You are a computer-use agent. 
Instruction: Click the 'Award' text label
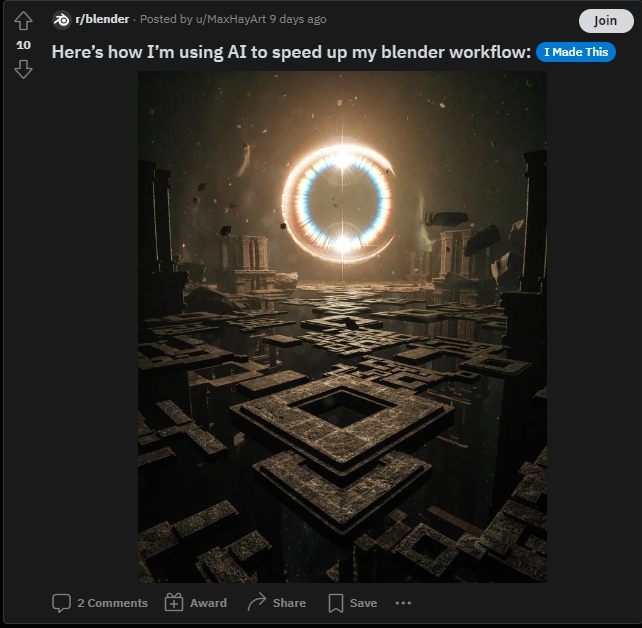208,603
